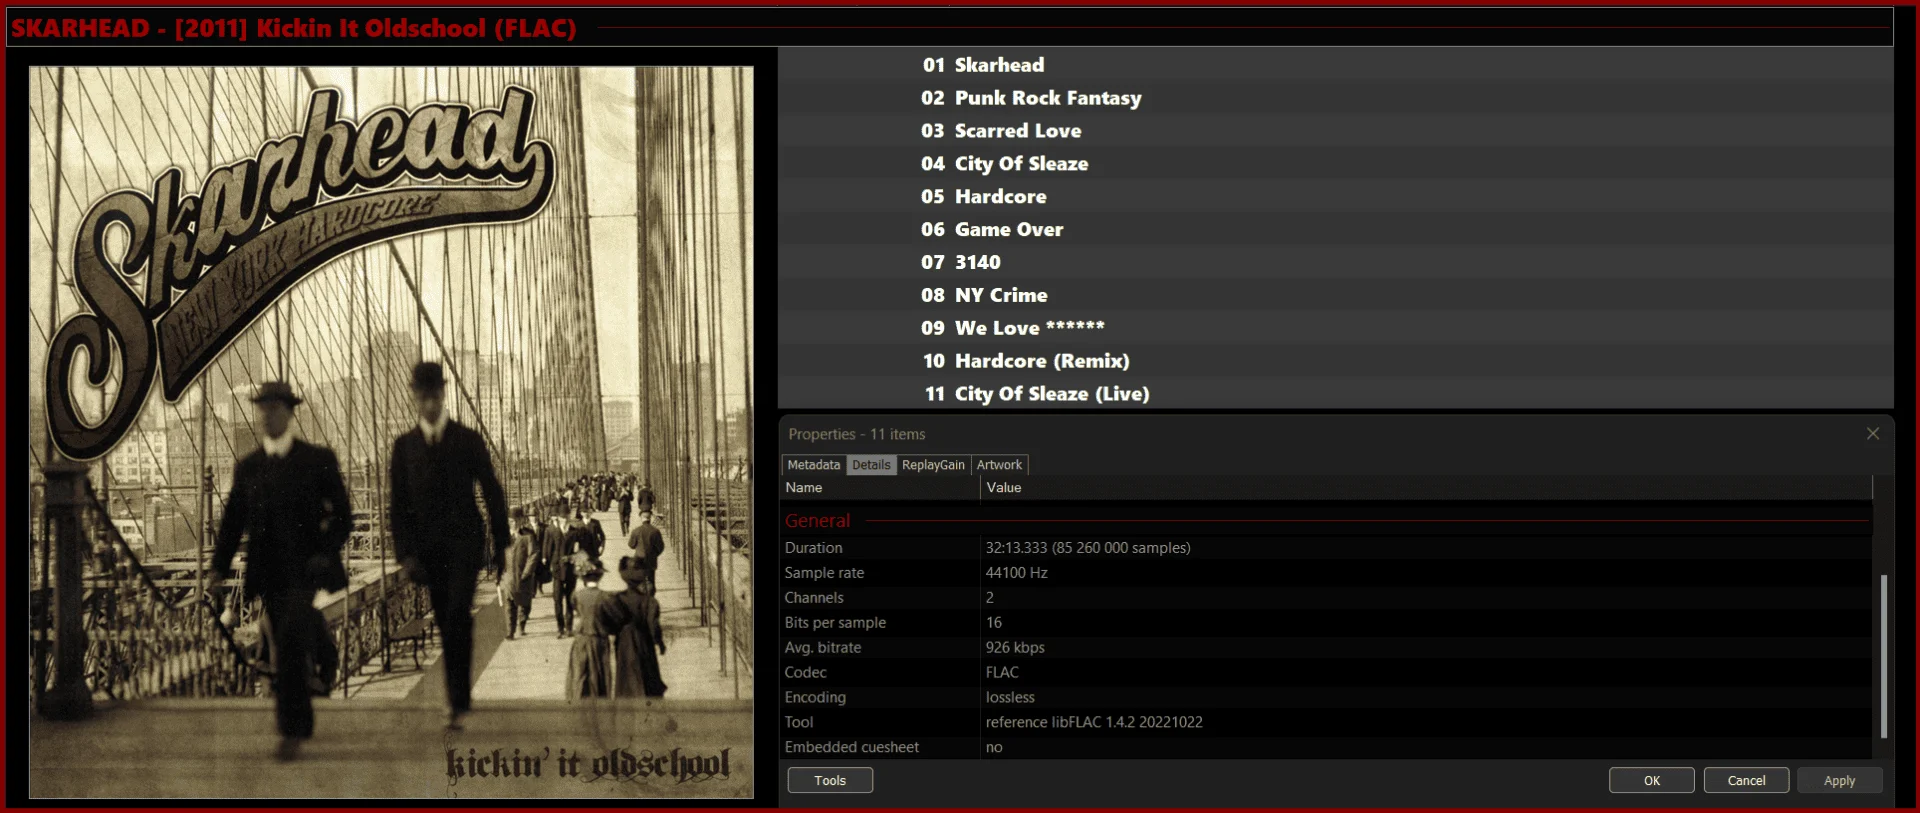The height and width of the screenshot is (813, 1920).
Task: Select track 10 Hardcore (Remix)
Action: 1336,361
